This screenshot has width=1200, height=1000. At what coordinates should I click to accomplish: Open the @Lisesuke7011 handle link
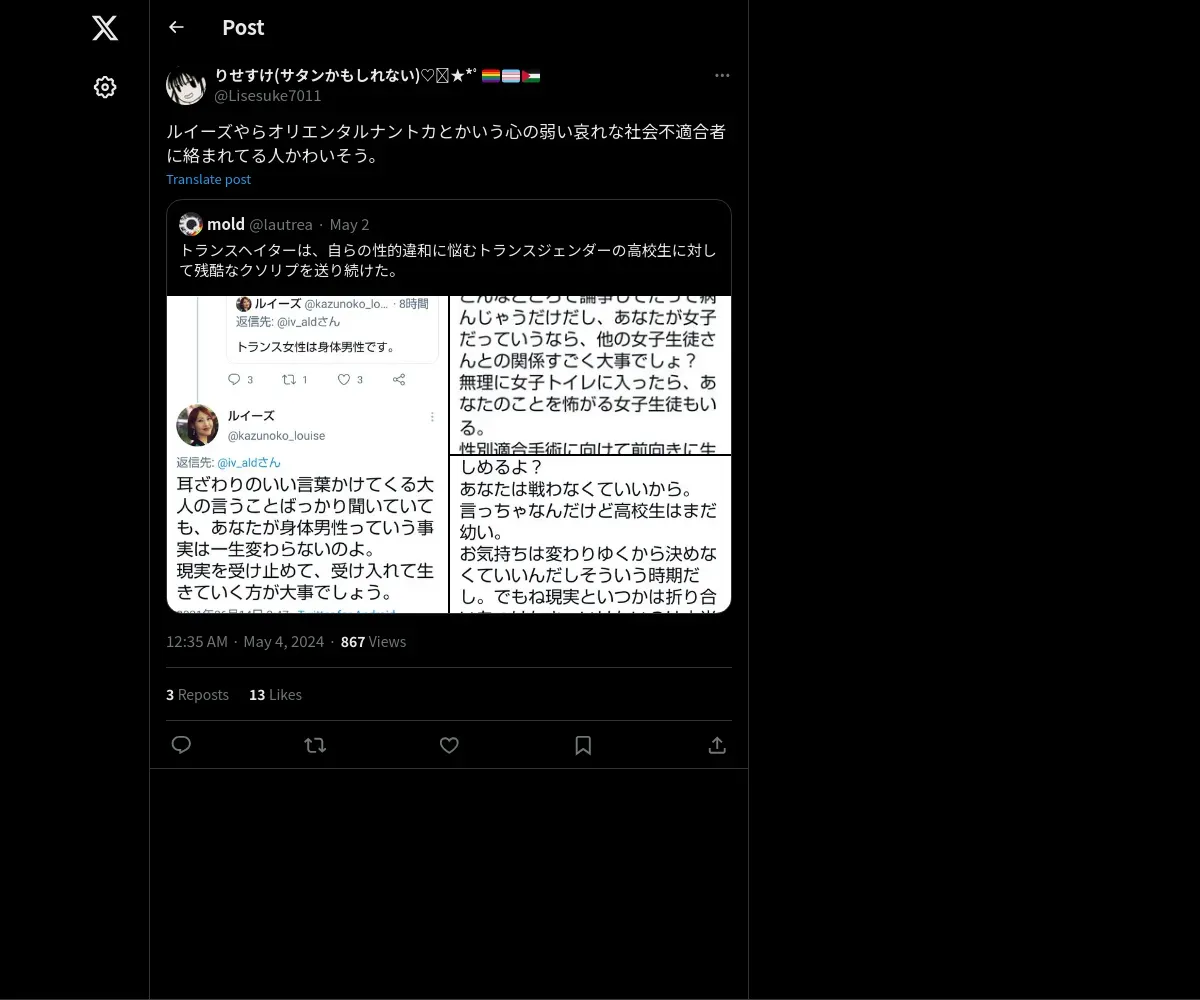tap(268, 95)
